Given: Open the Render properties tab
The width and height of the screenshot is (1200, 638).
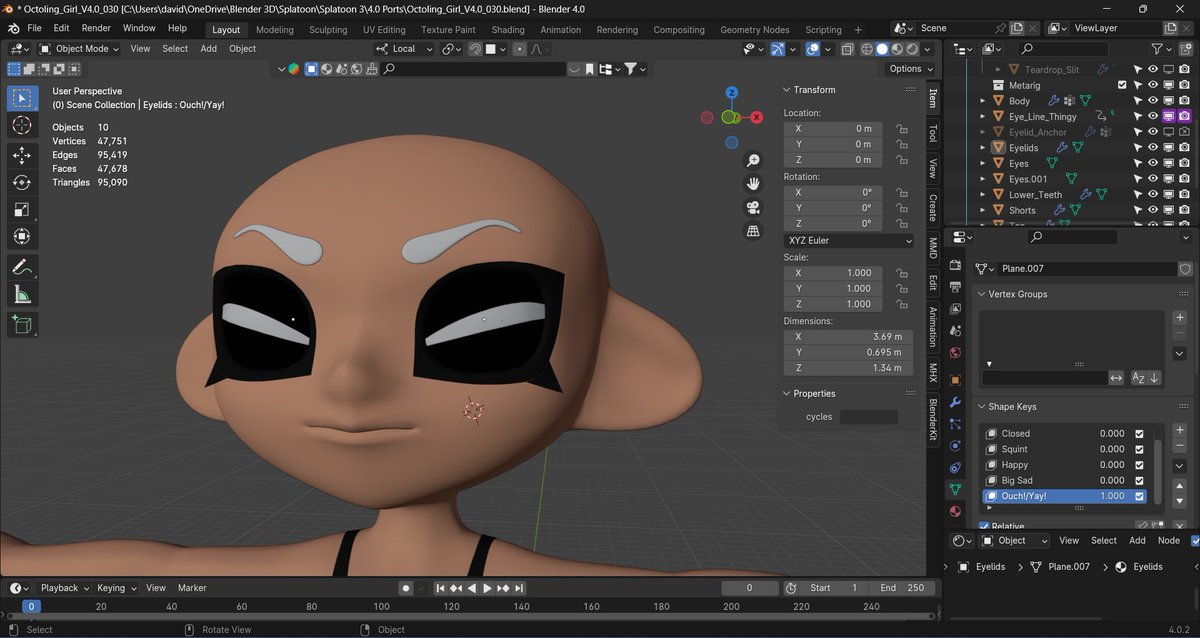Looking at the screenshot, I should click(955, 265).
